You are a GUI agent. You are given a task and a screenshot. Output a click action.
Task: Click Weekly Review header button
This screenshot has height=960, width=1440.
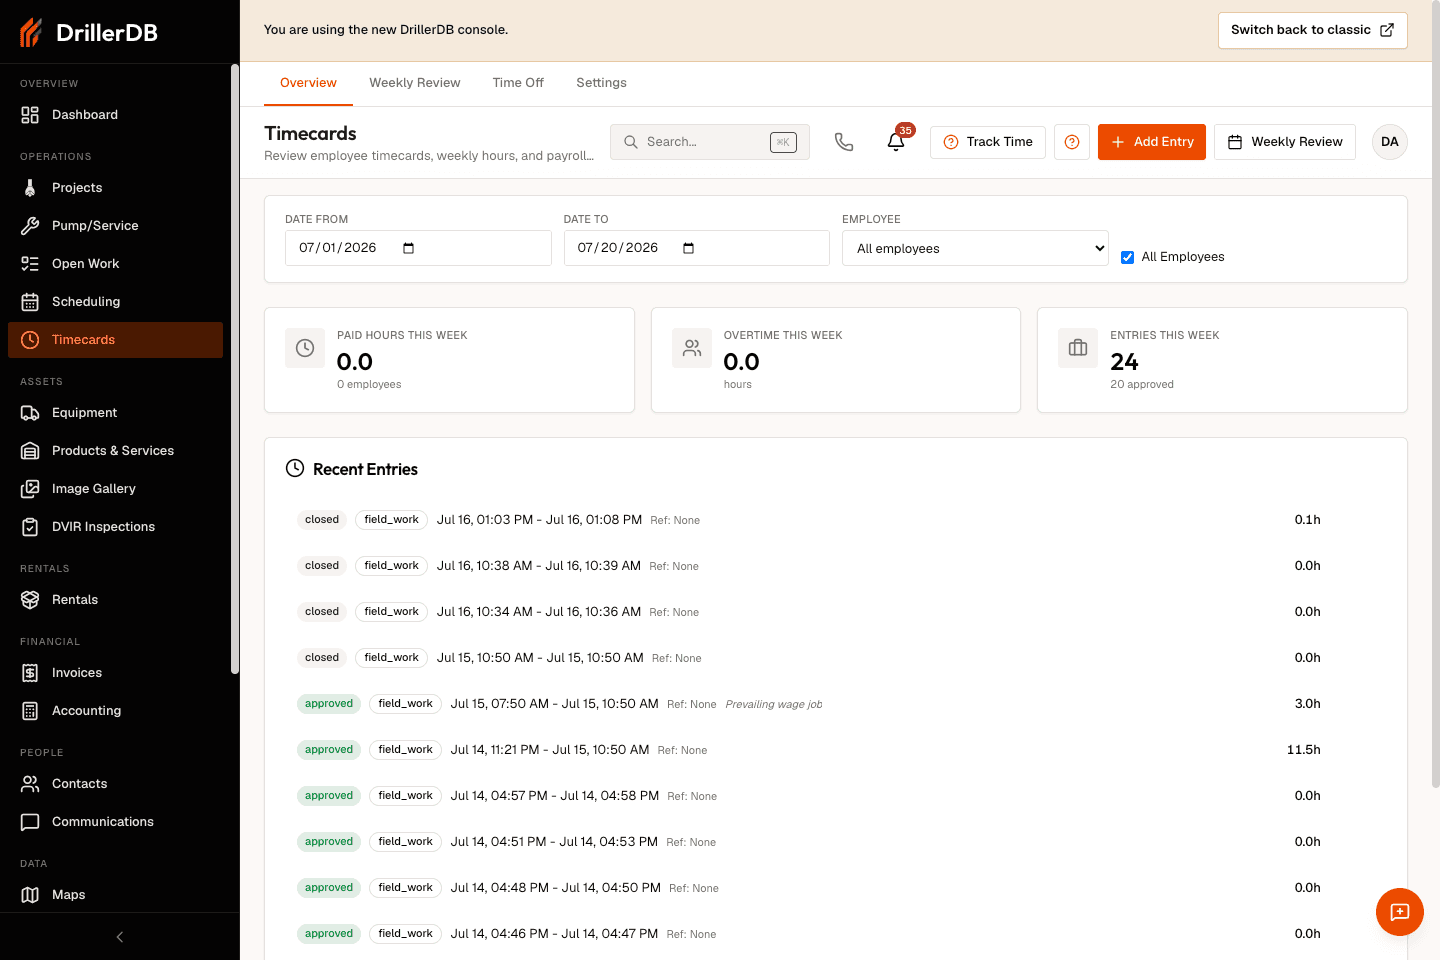1285,142
